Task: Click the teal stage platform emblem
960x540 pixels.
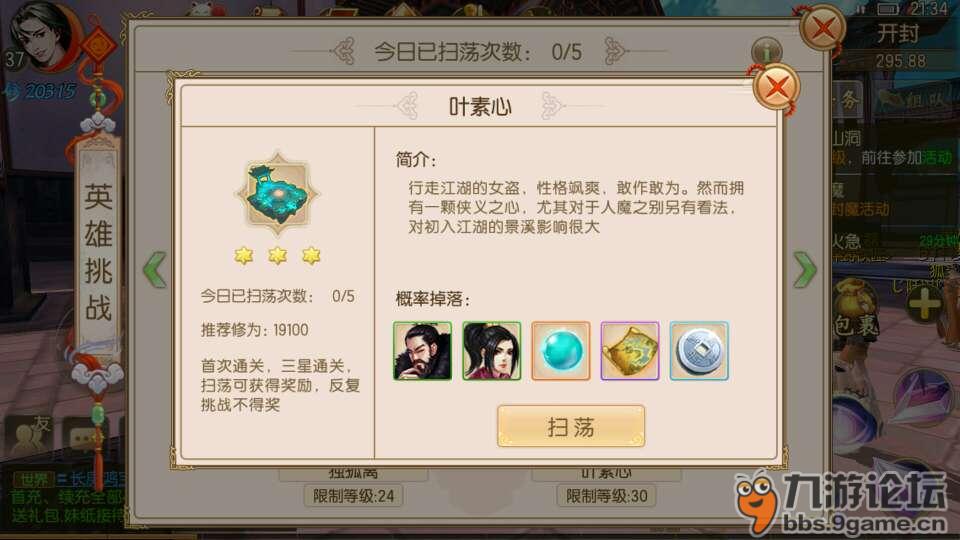Action: tap(278, 194)
